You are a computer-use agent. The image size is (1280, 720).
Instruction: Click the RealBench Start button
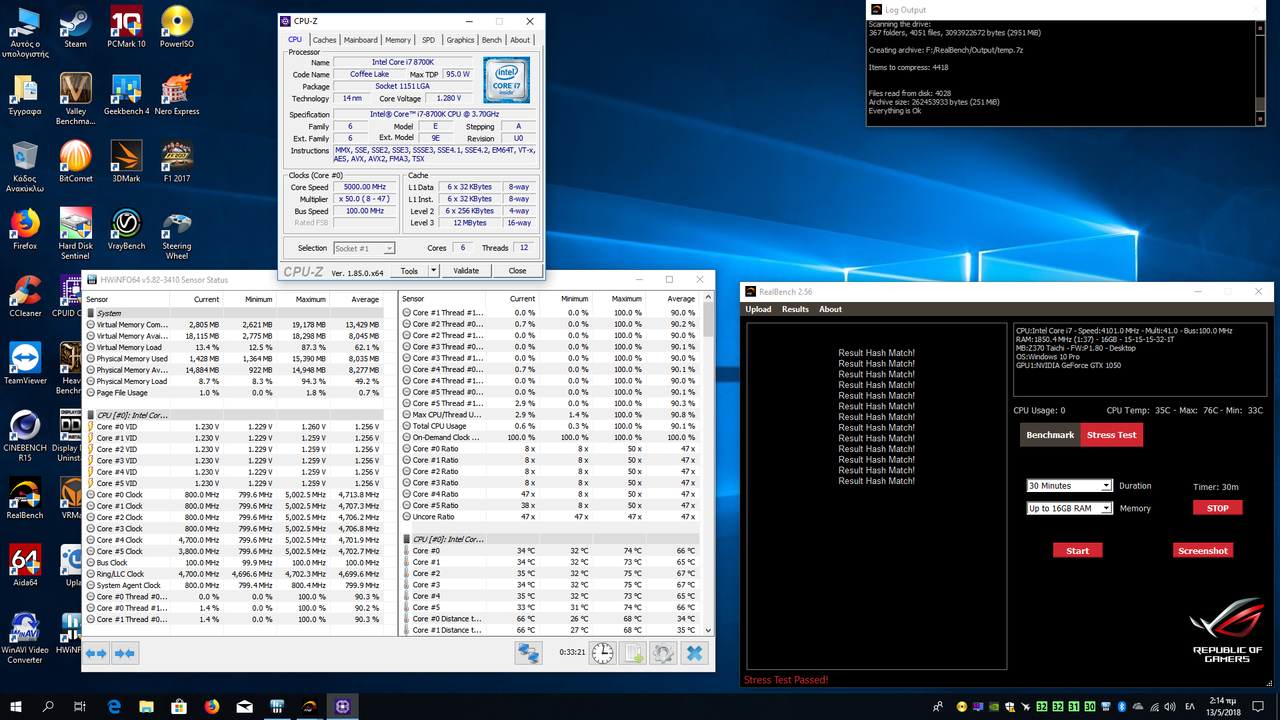(1078, 550)
